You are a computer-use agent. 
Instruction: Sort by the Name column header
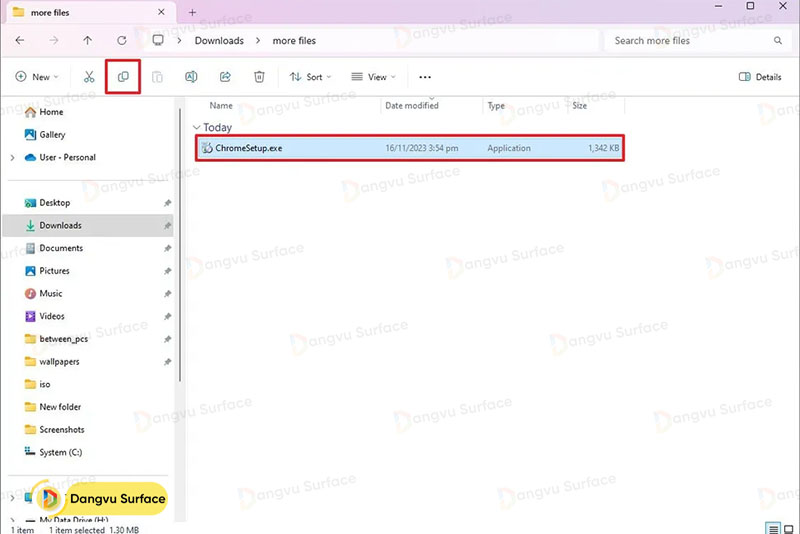click(221, 106)
